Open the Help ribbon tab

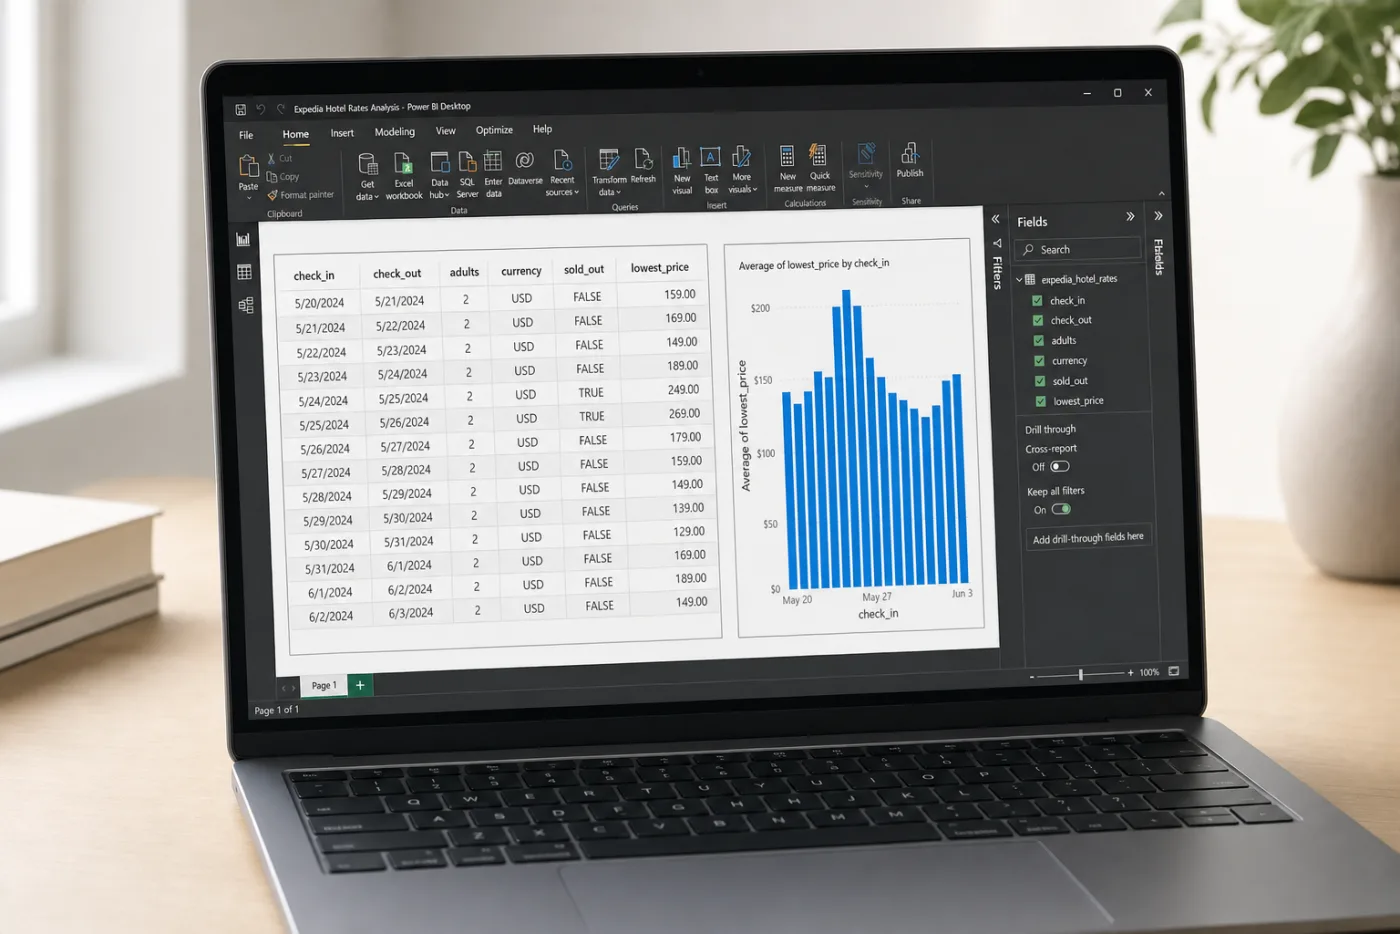coord(542,129)
